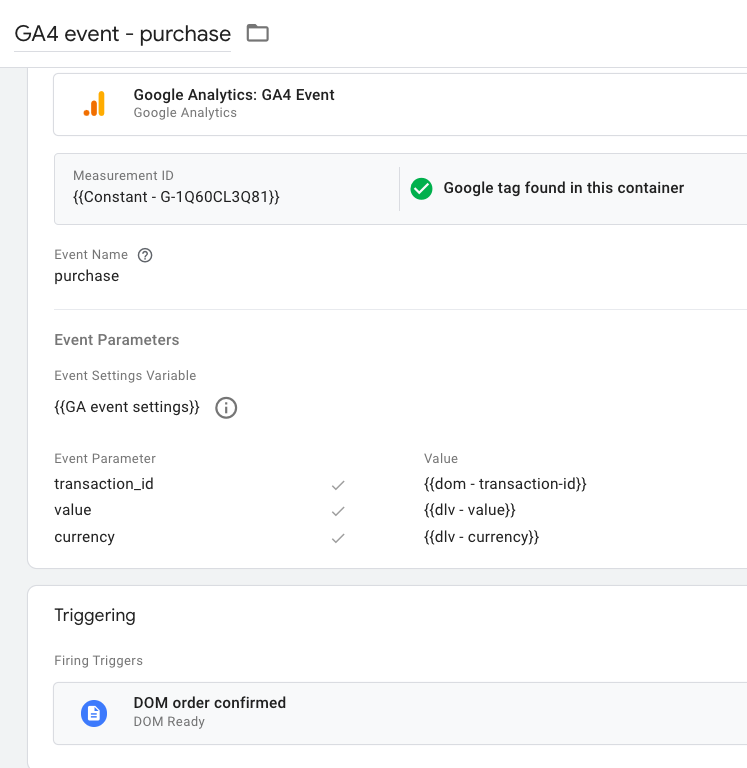Click the Event Settings Variable label
The image size is (747, 768).
pyautogui.click(x=125, y=376)
